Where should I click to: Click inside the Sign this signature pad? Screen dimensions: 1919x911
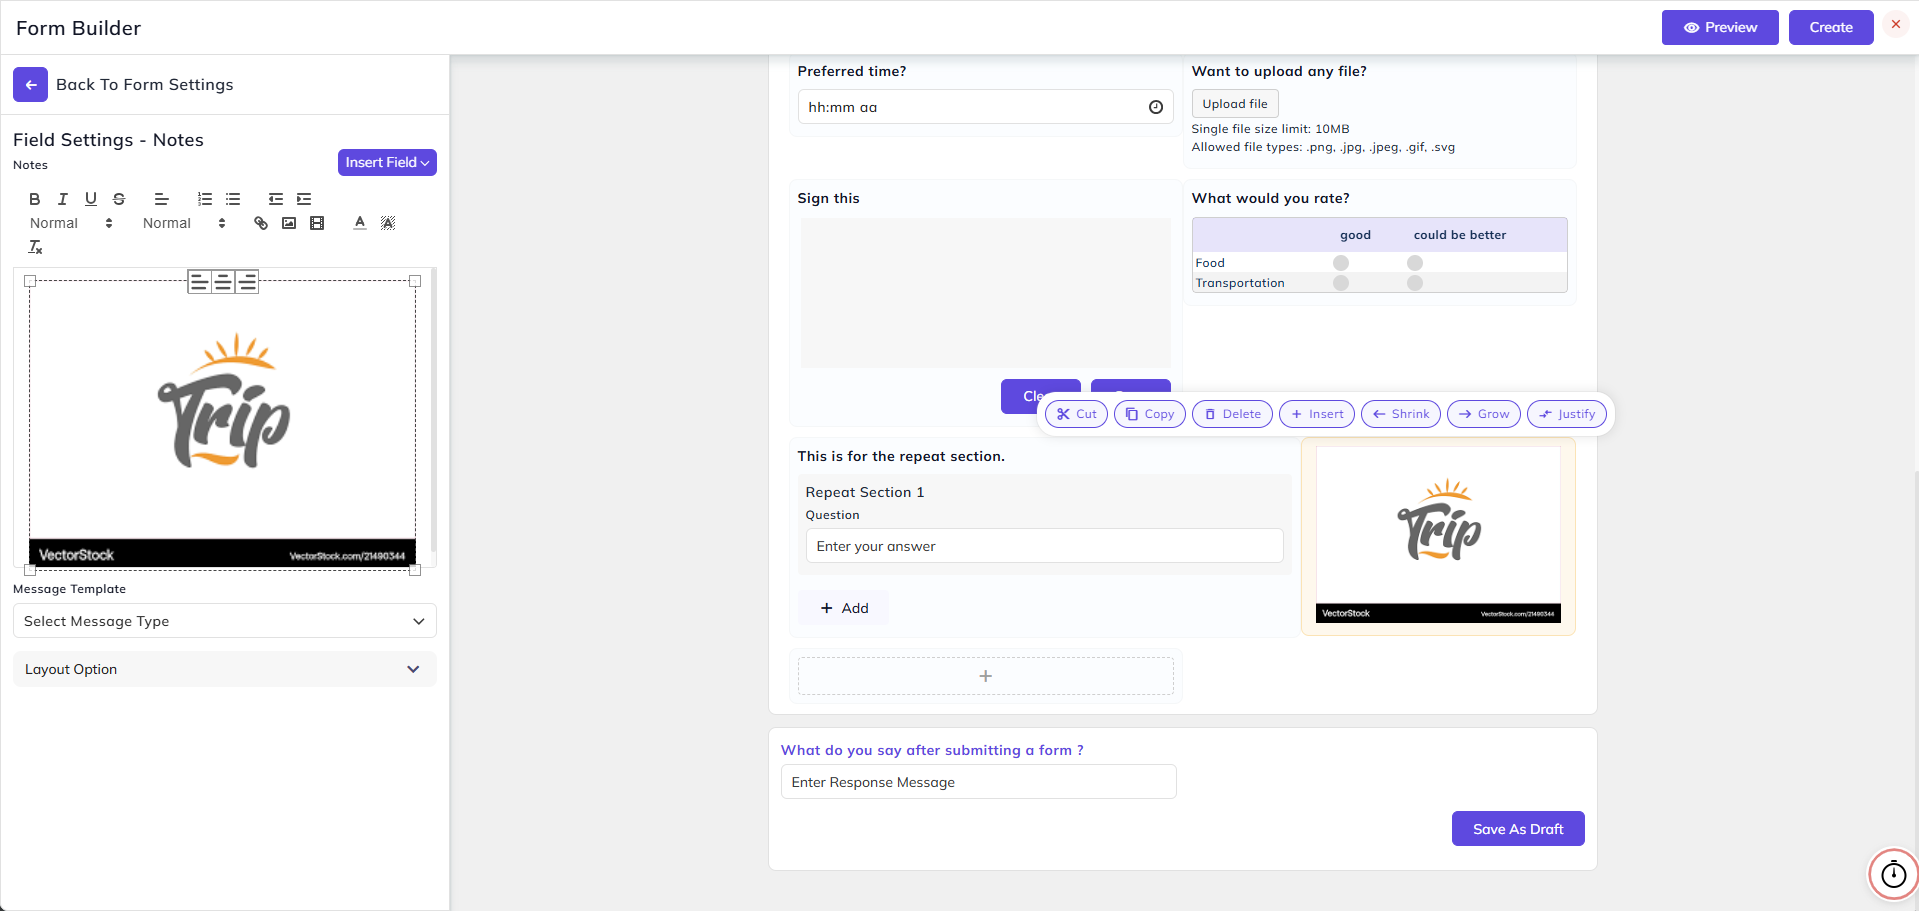click(x=986, y=293)
